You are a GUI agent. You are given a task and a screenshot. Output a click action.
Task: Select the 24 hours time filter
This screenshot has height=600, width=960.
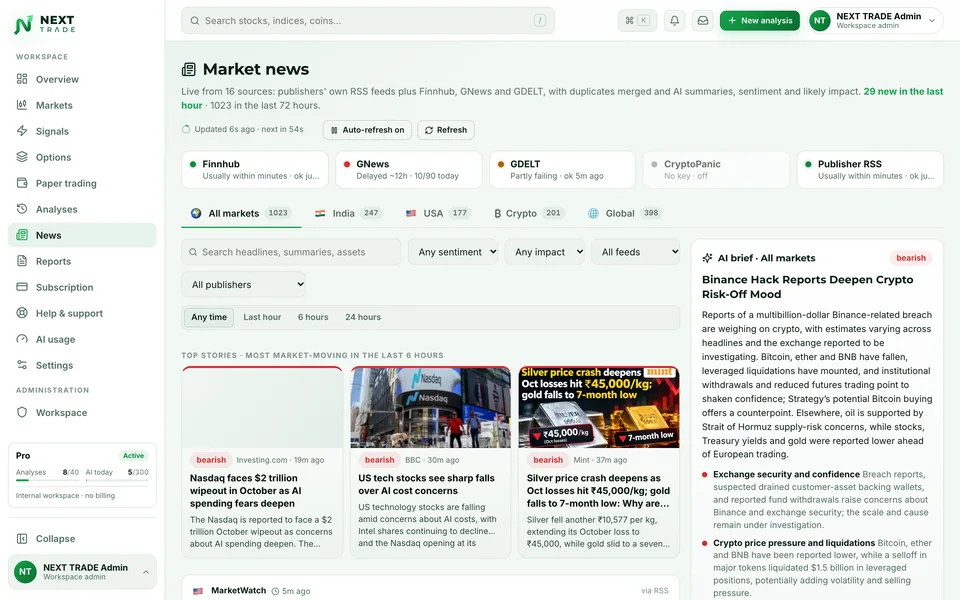point(363,317)
